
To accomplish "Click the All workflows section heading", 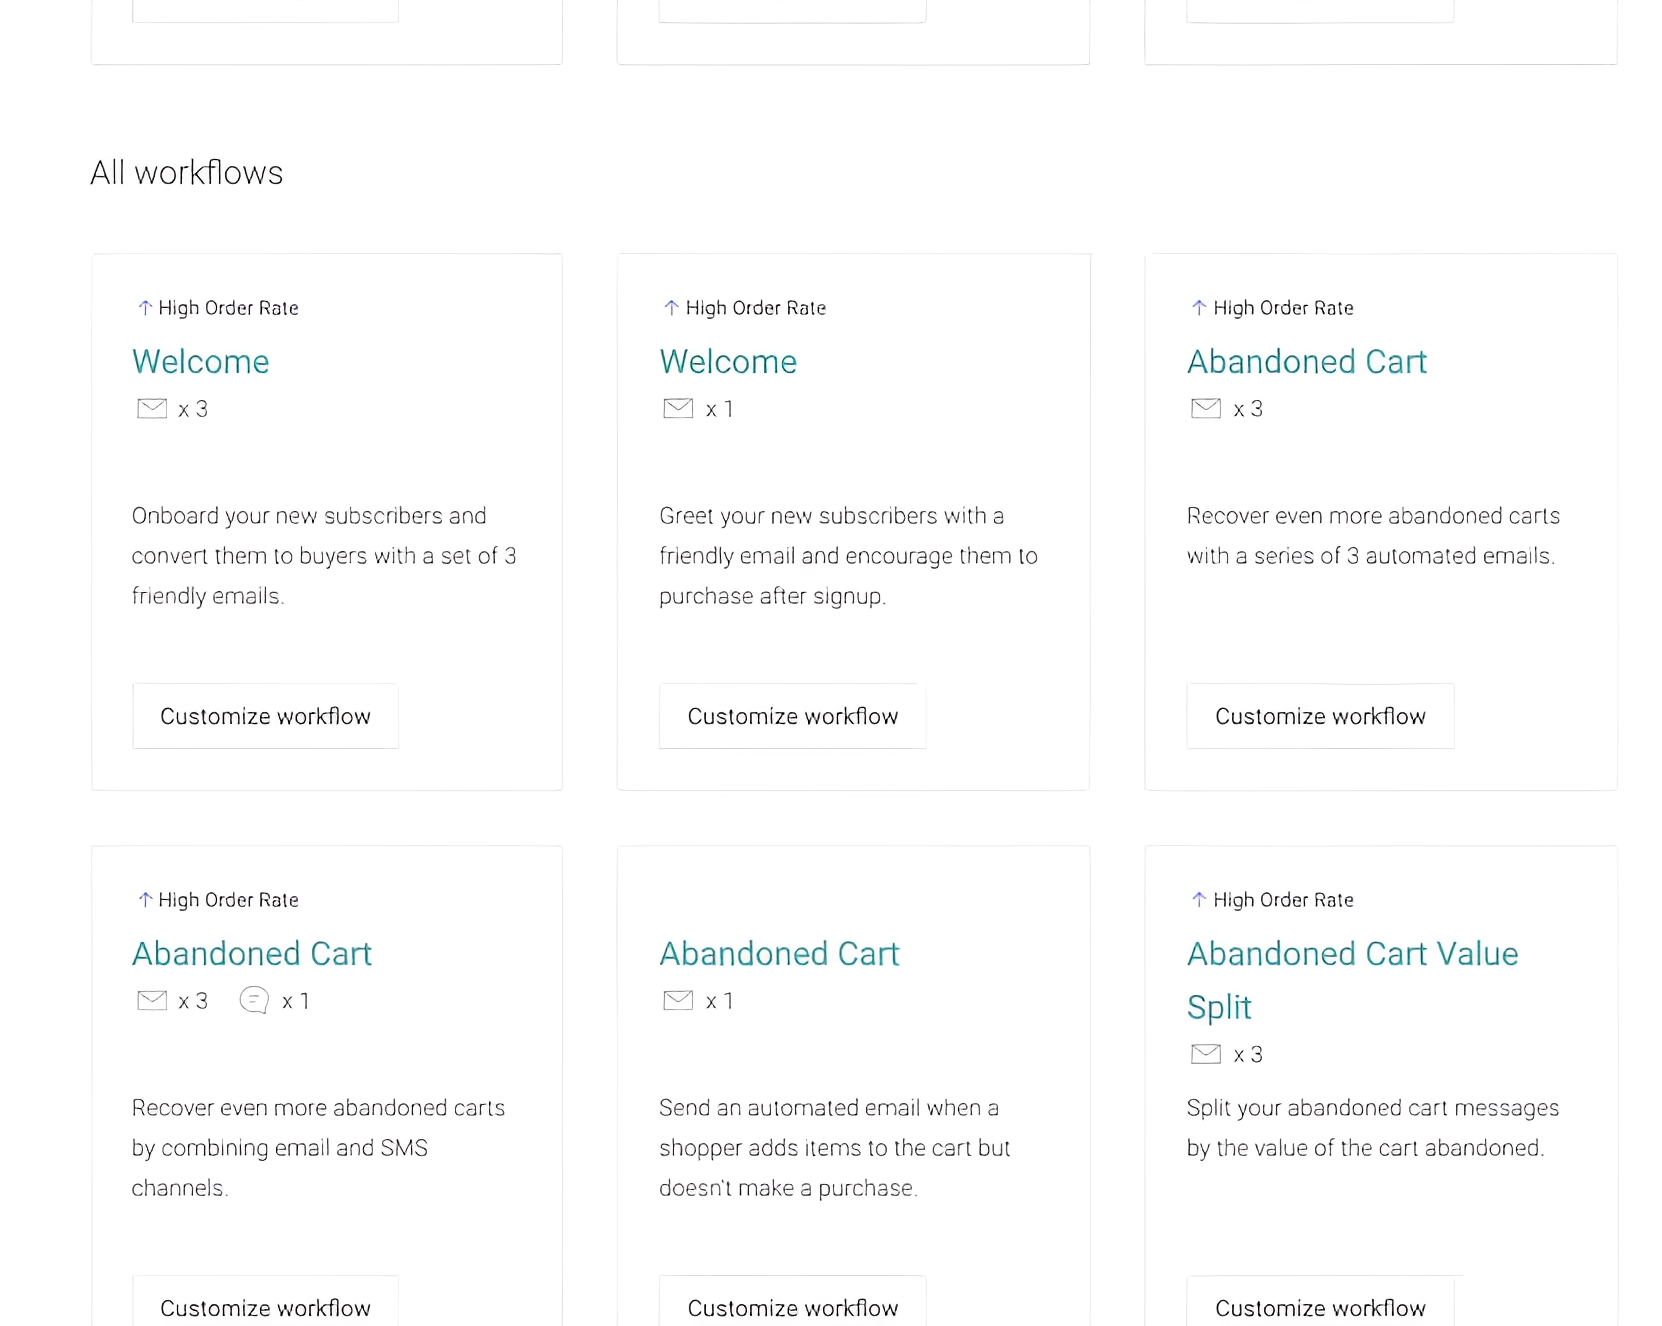I will [187, 172].
